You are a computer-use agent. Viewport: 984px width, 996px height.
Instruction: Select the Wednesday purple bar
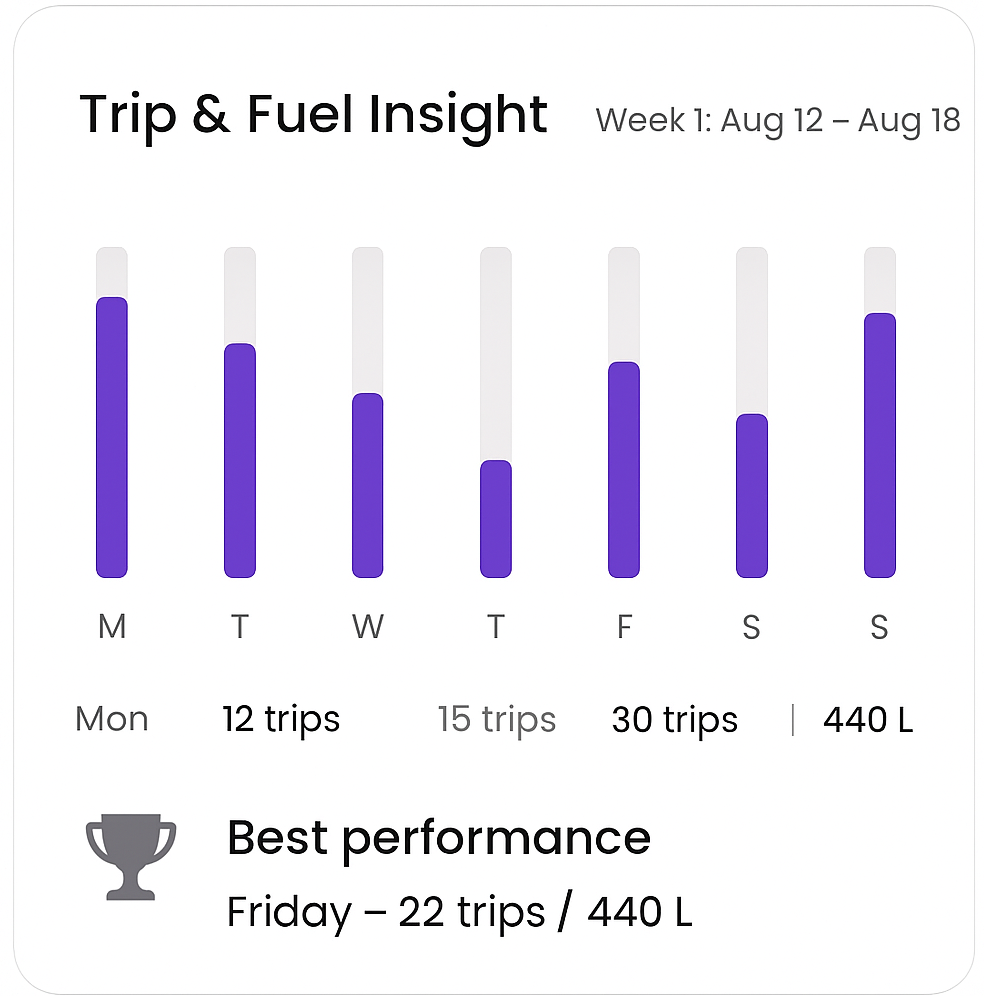click(368, 485)
